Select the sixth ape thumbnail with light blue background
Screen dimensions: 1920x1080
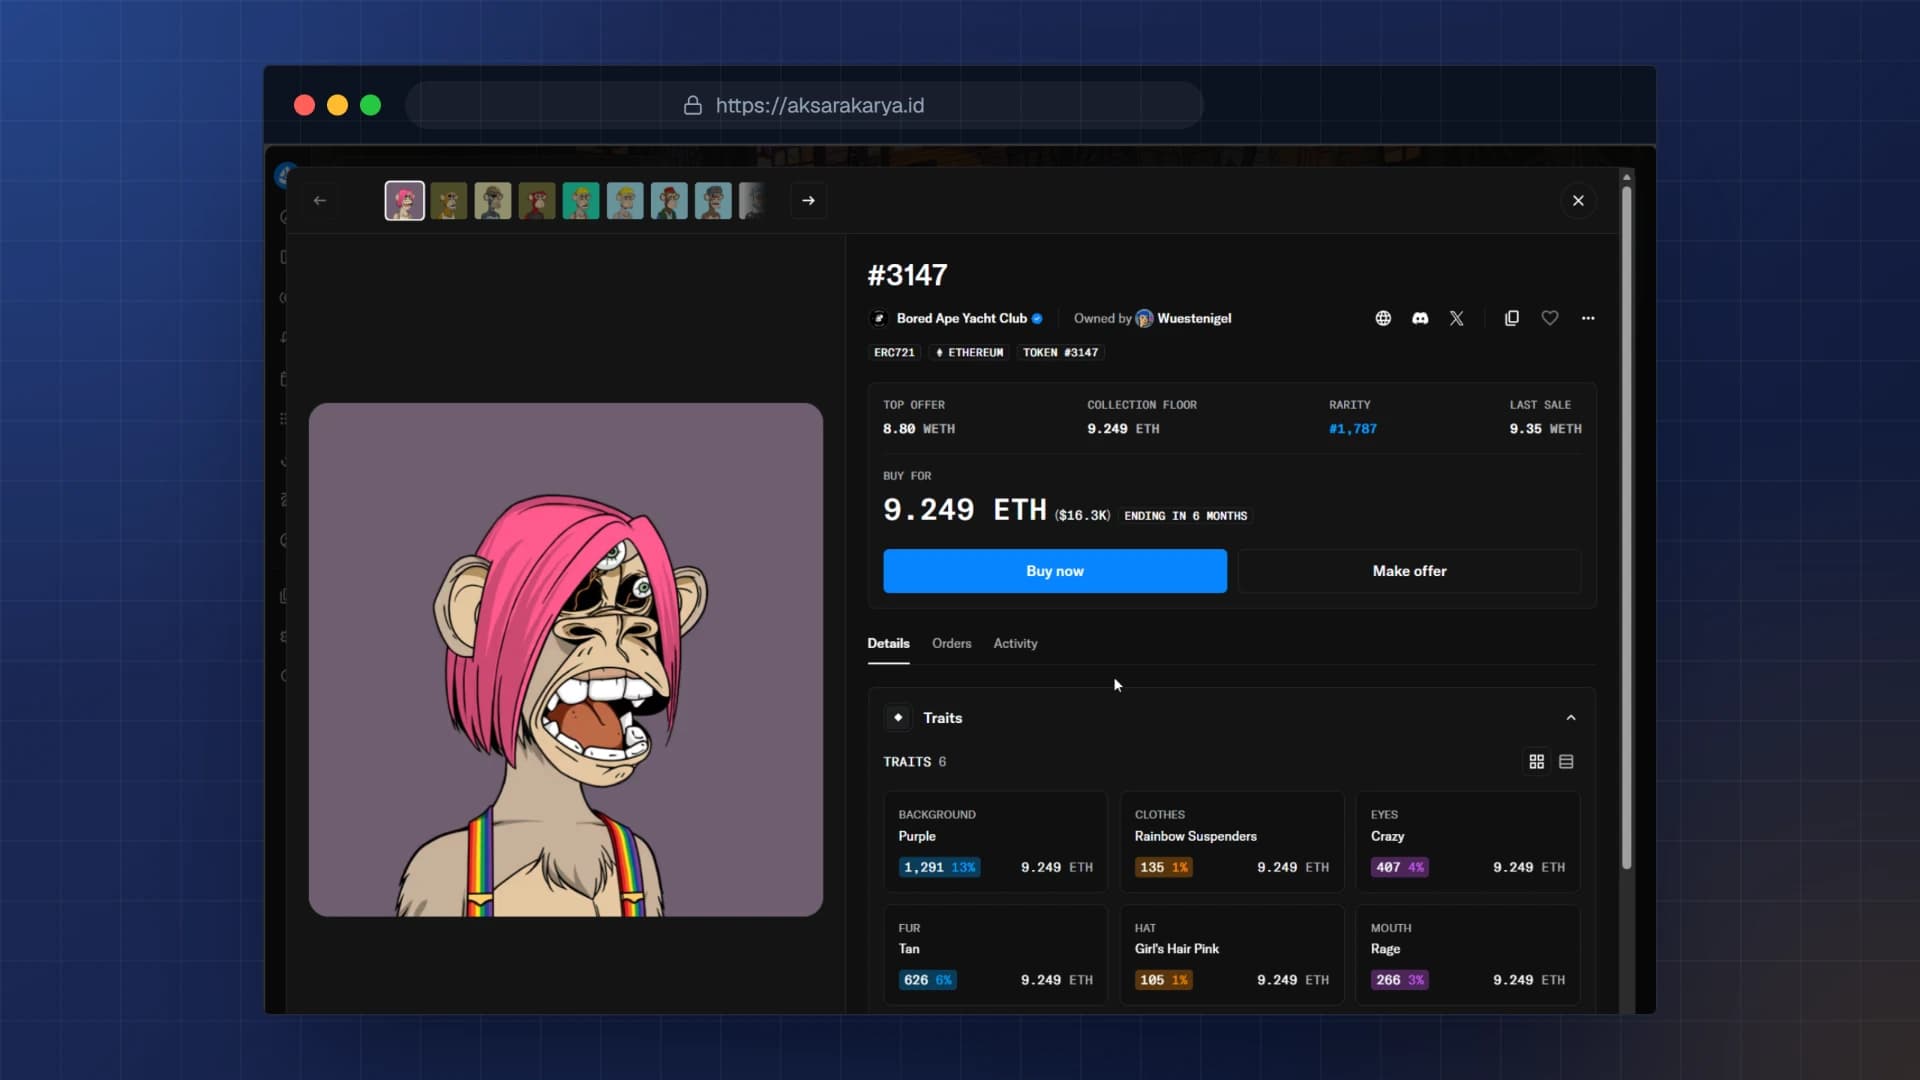point(625,201)
